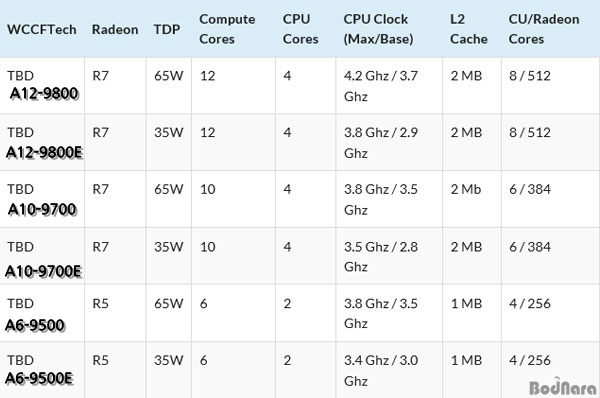600x398 pixels.
Task: Select the A10-9700 model label
Action: point(42,209)
